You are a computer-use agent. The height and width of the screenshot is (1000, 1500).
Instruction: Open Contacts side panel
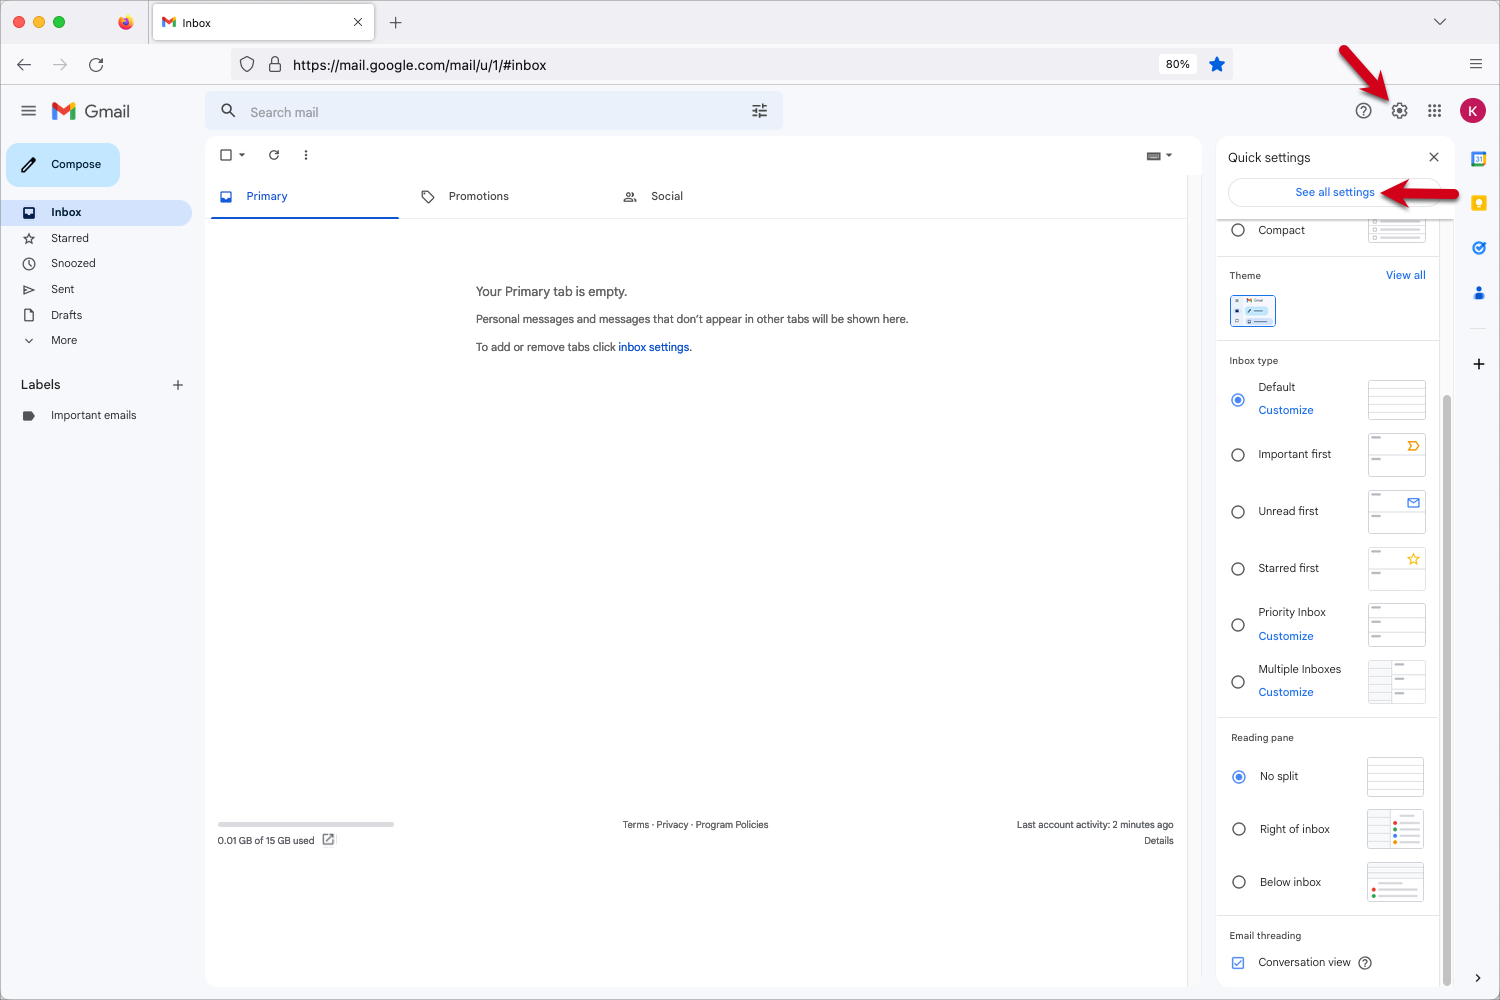click(1478, 293)
